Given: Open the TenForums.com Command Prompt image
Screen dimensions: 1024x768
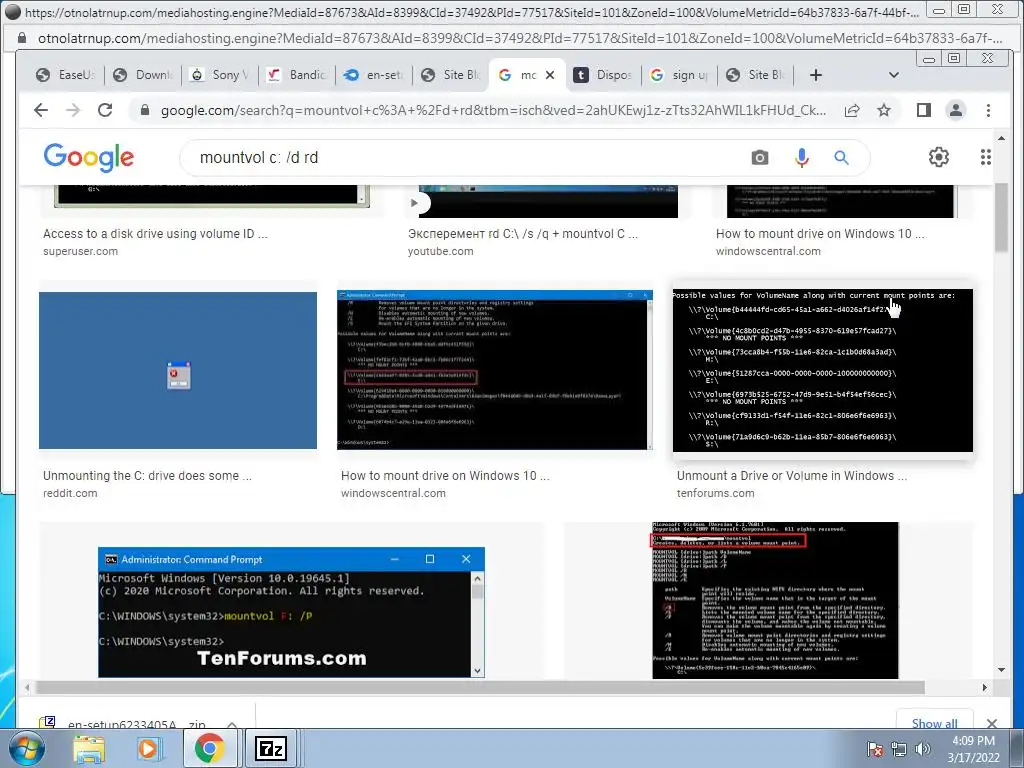Looking at the screenshot, I should coord(291,613).
